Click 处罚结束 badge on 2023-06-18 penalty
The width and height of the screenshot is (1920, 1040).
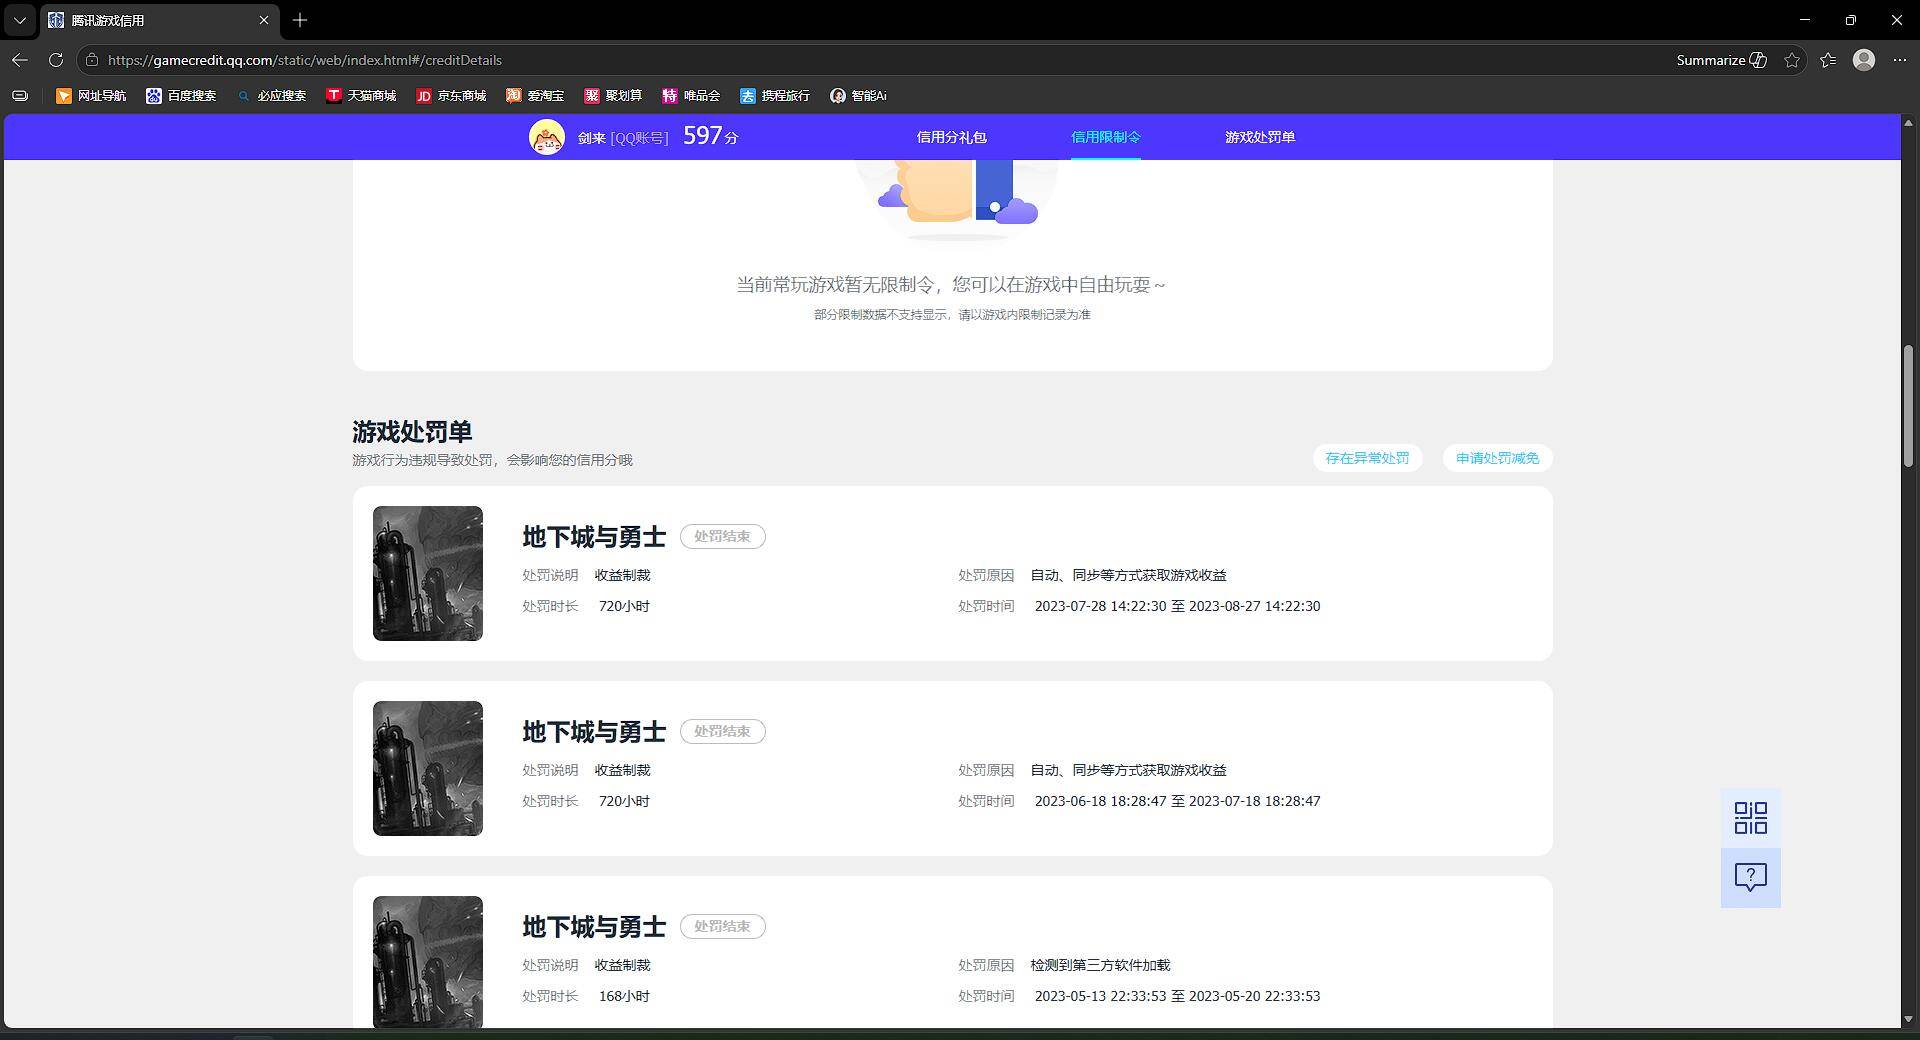click(723, 731)
